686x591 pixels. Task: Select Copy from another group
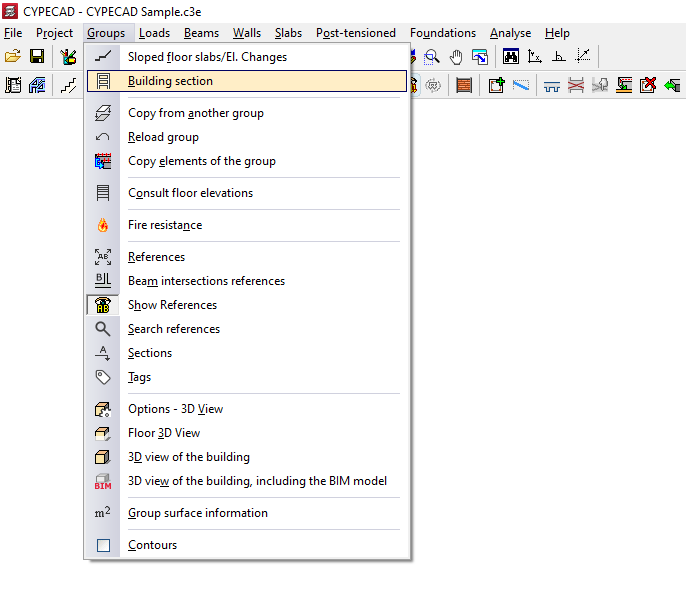(x=247, y=113)
